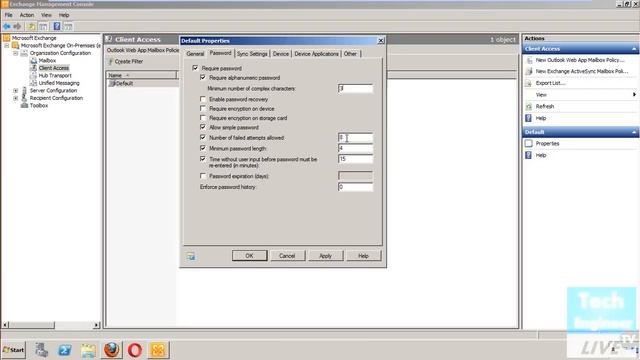Enable Require encryption on device

pyautogui.click(x=203, y=109)
